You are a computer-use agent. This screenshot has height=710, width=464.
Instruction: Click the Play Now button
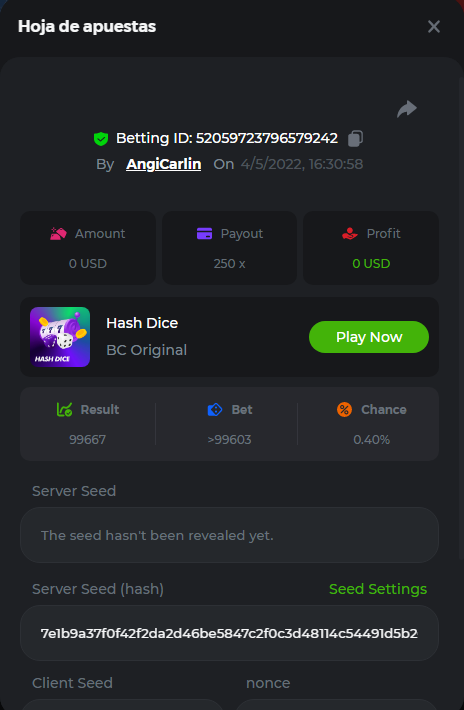[369, 337]
